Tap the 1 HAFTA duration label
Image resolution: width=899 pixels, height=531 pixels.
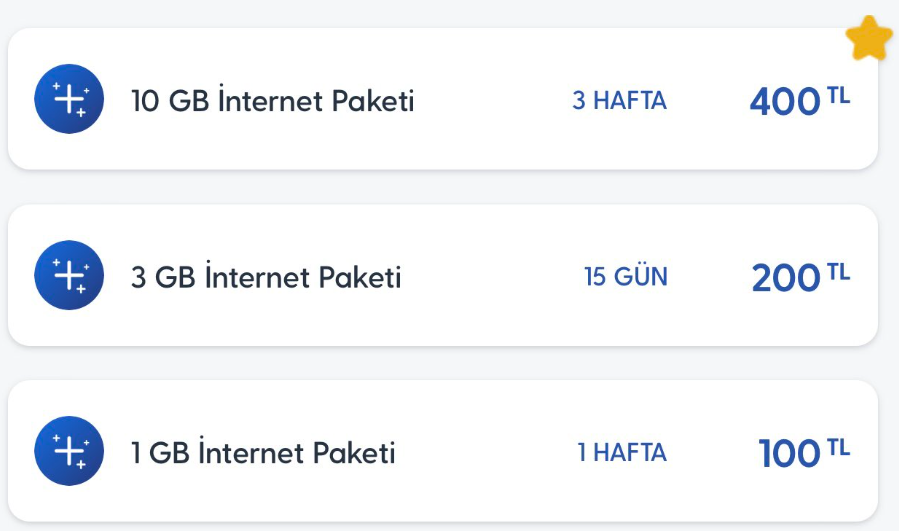click(622, 452)
